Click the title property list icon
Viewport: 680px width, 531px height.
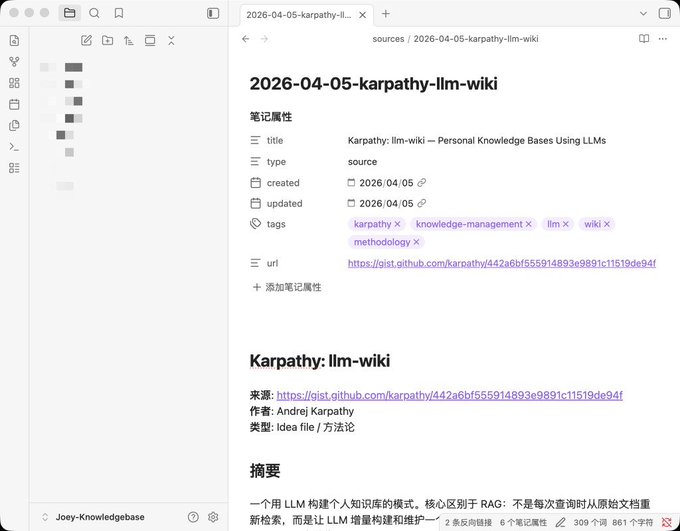255,140
